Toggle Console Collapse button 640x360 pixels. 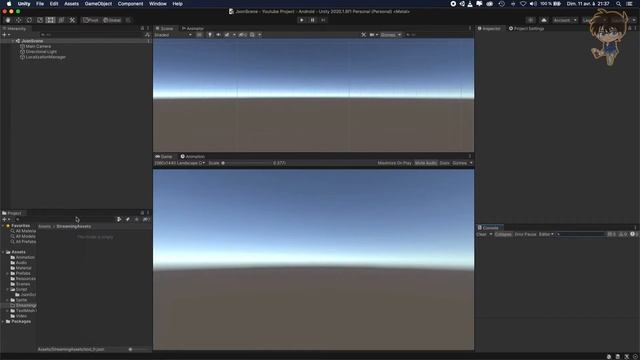(x=503, y=234)
